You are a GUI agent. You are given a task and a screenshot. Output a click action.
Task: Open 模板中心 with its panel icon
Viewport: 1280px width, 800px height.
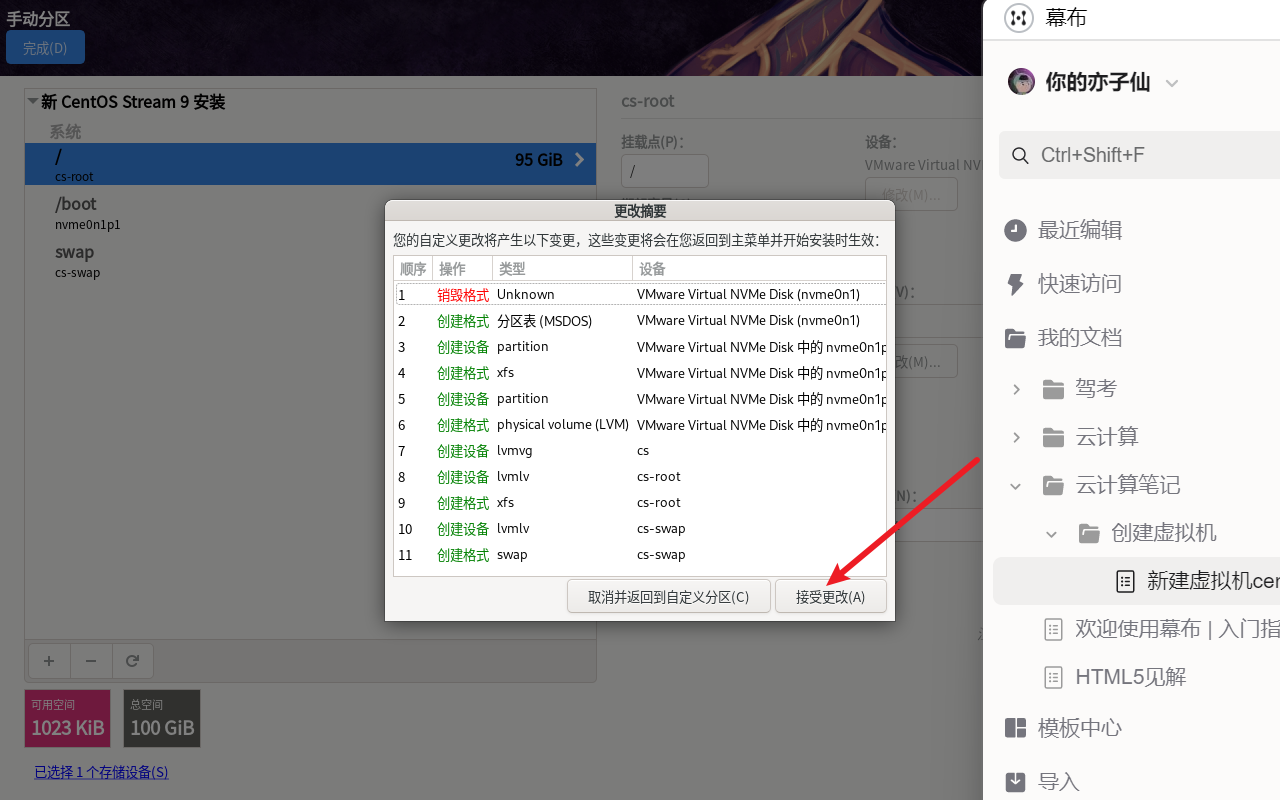coord(1015,728)
